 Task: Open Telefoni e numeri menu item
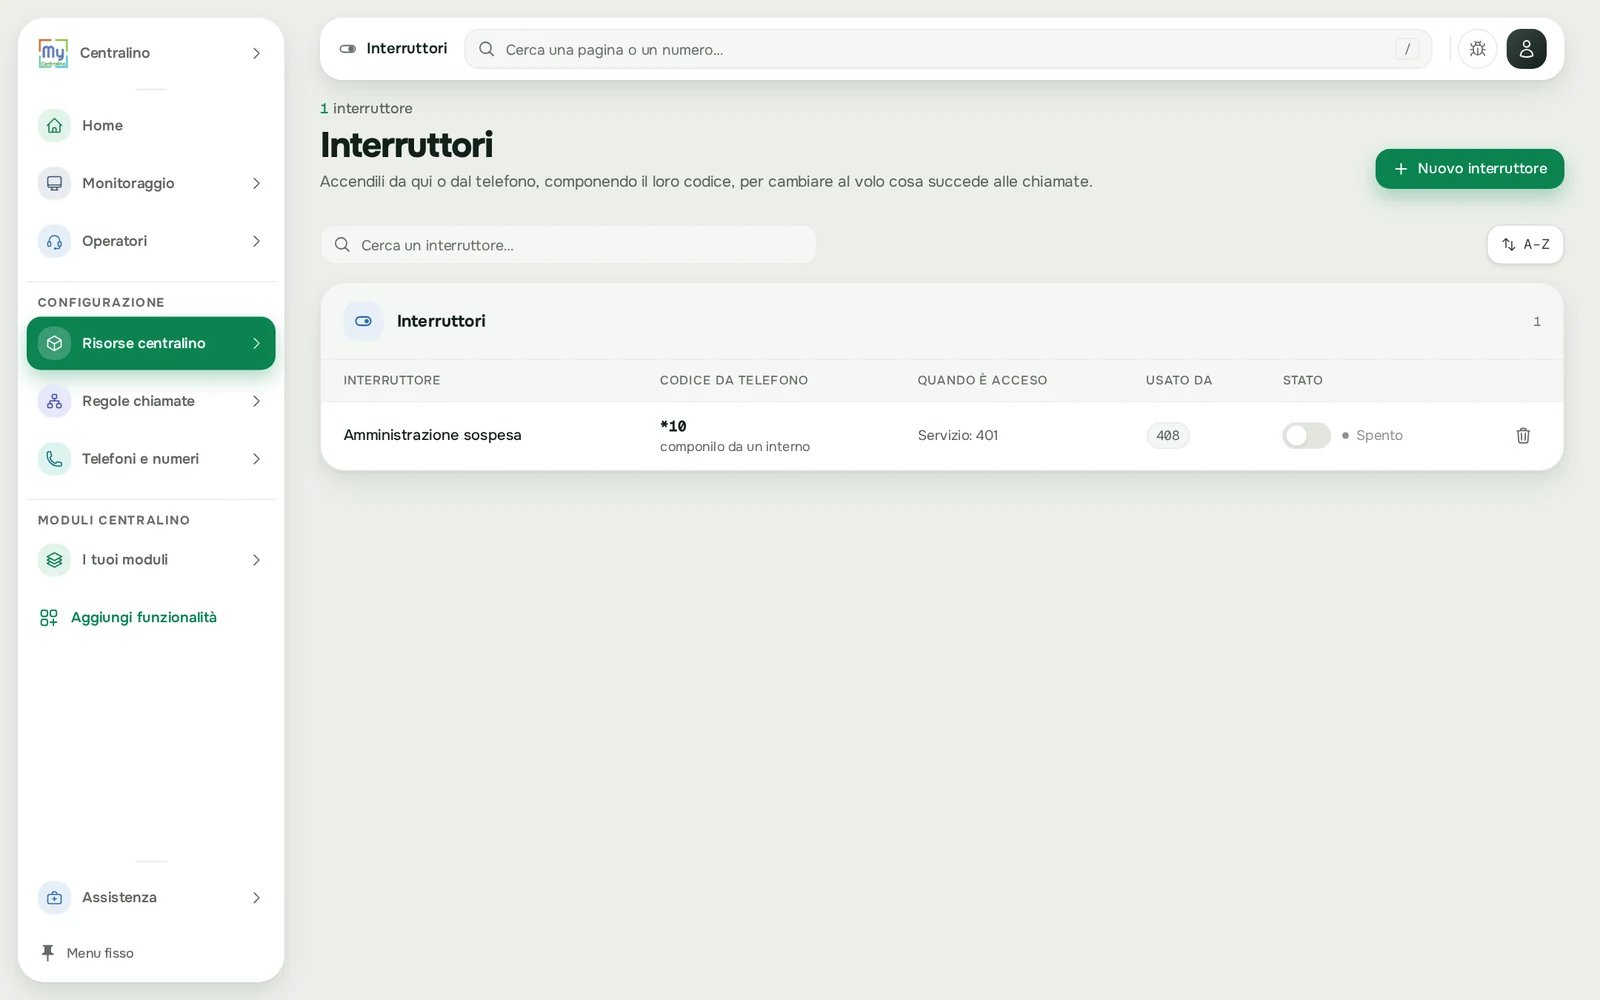151,459
